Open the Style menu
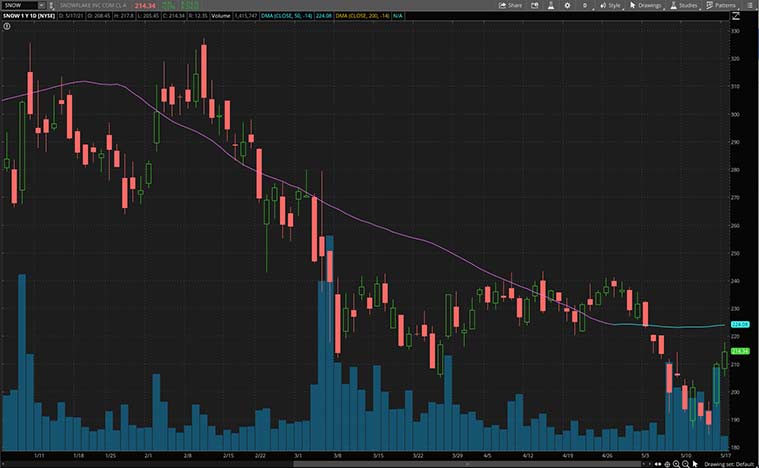759x468 pixels. [611, 5]
